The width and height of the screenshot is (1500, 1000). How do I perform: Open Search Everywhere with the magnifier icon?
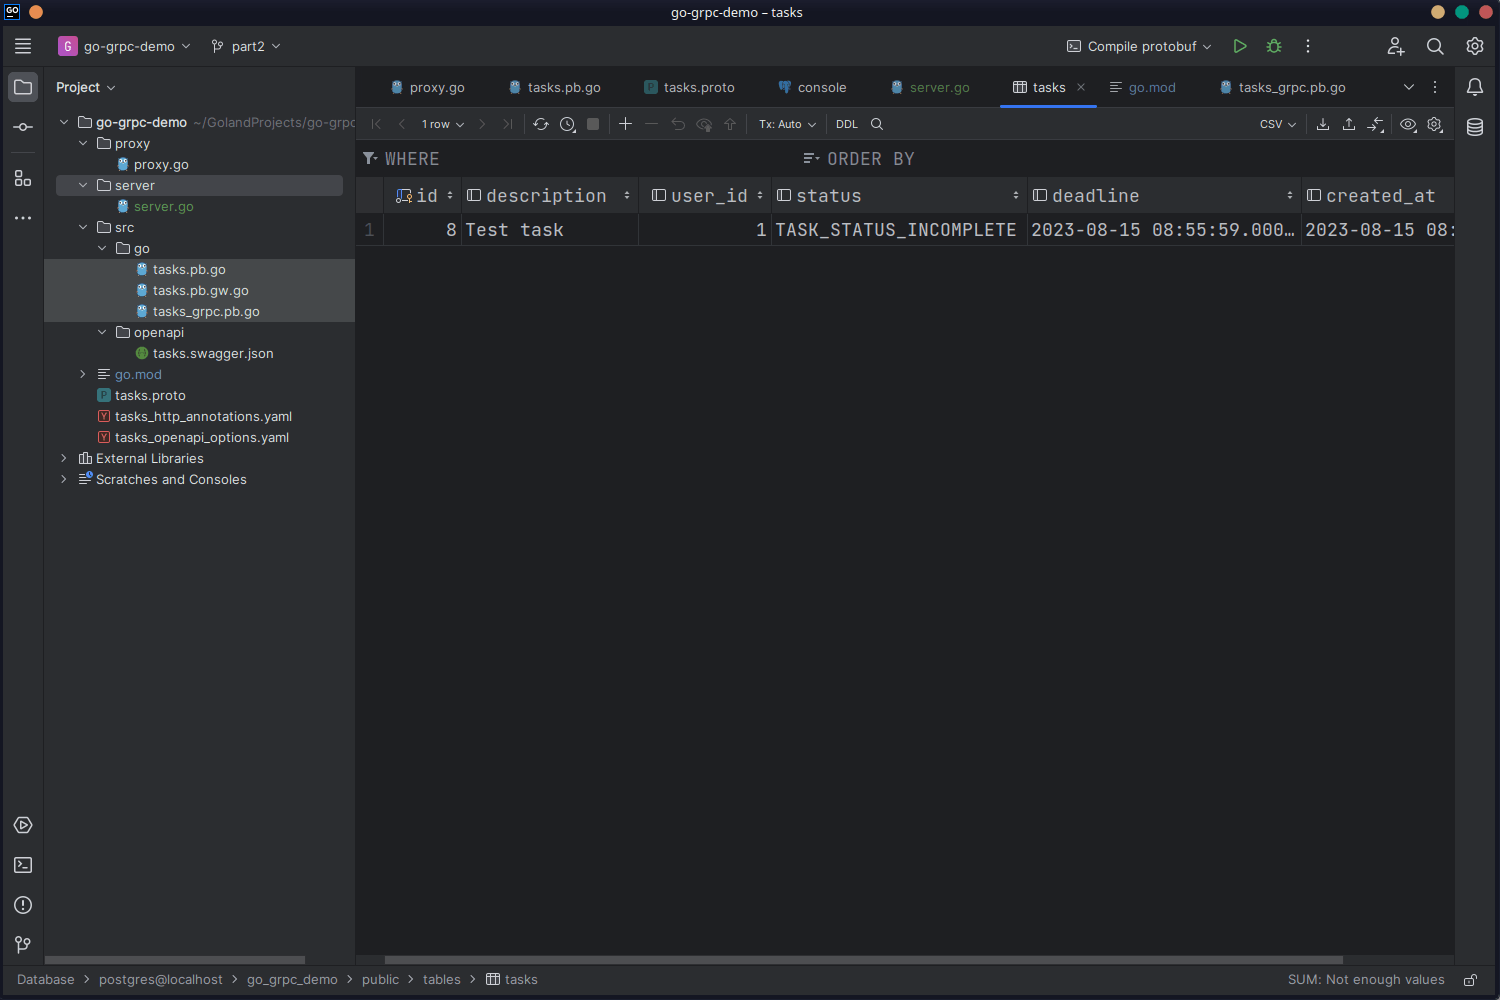pyautogui.click(x=1435, y=46)
